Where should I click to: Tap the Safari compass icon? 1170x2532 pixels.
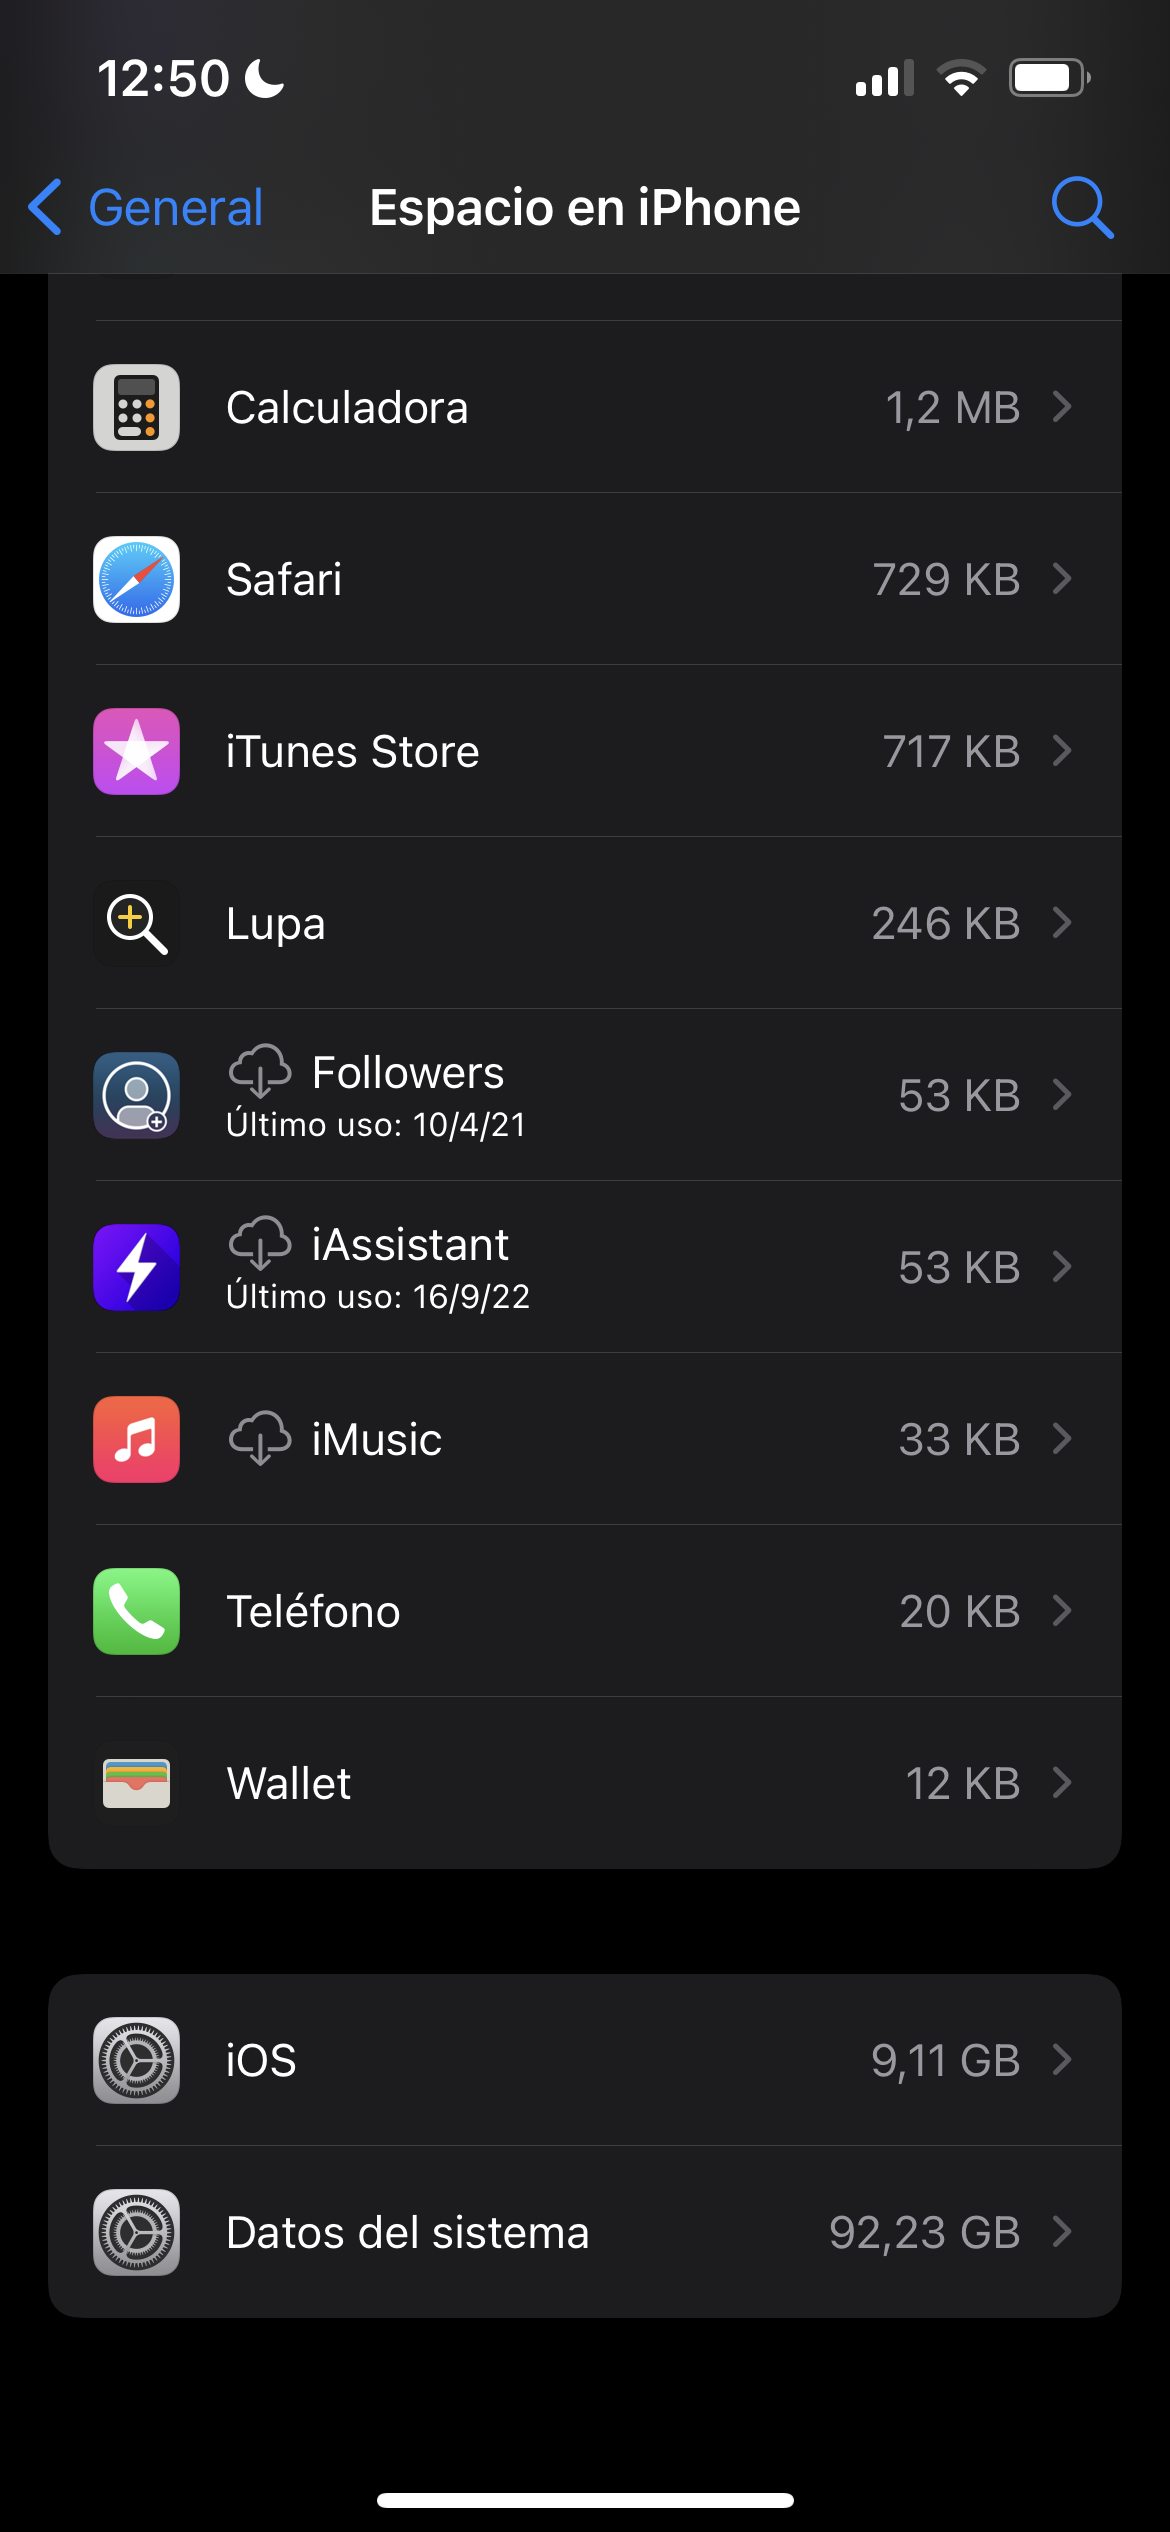click(x=137, y=579)
